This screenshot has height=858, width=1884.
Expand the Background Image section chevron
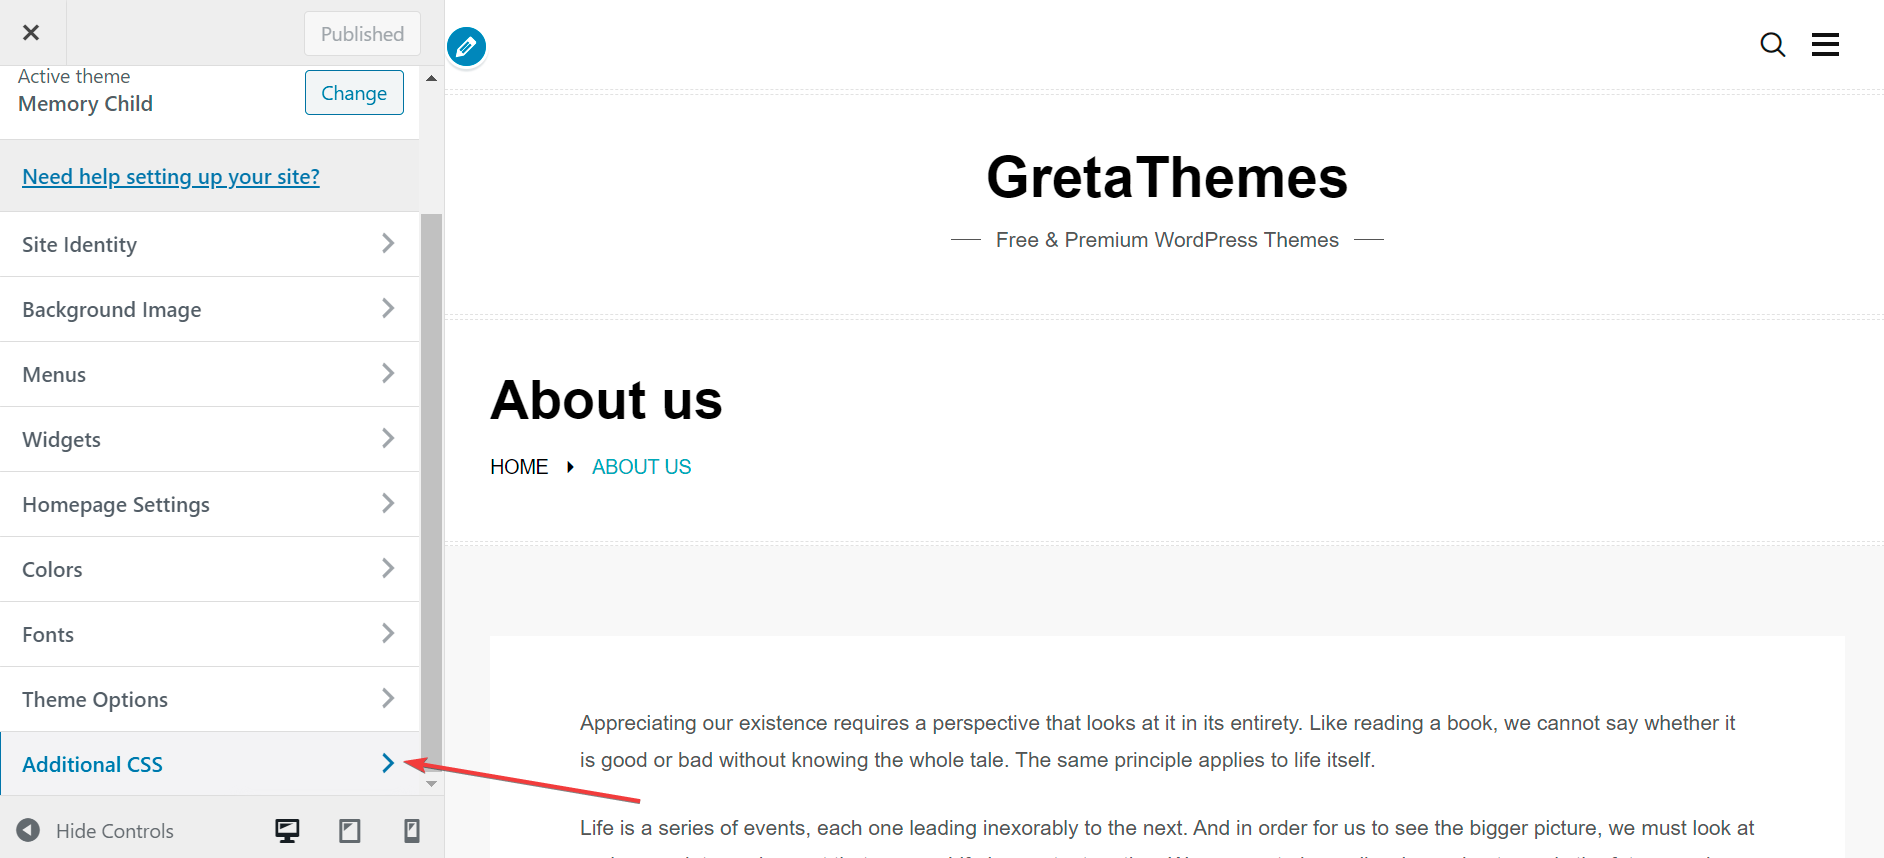point(388,309)
